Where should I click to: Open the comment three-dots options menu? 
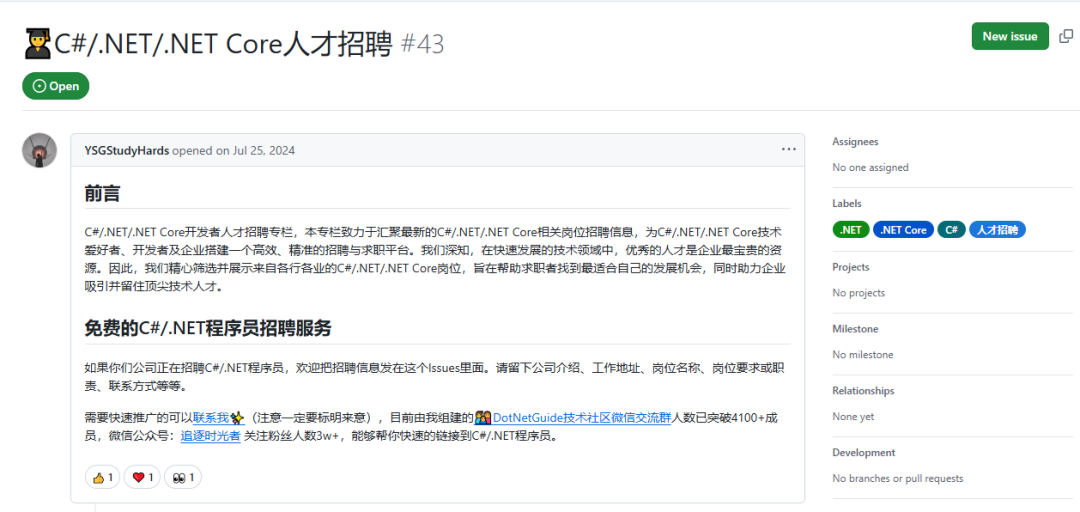pos(789,150)
